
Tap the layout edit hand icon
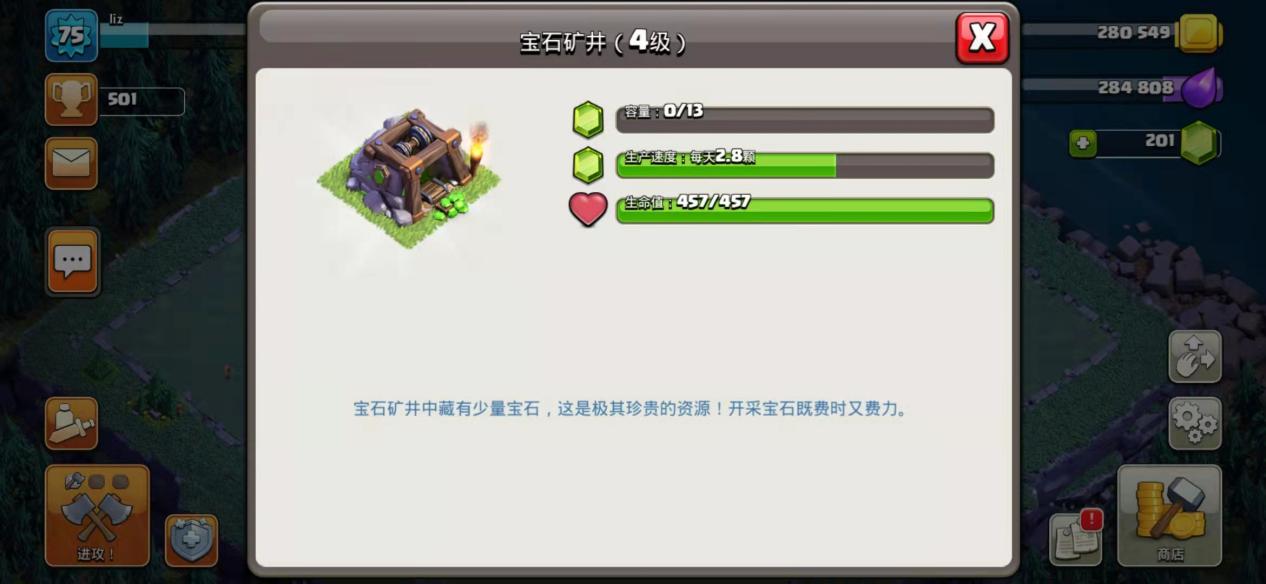pos(1195,357)
